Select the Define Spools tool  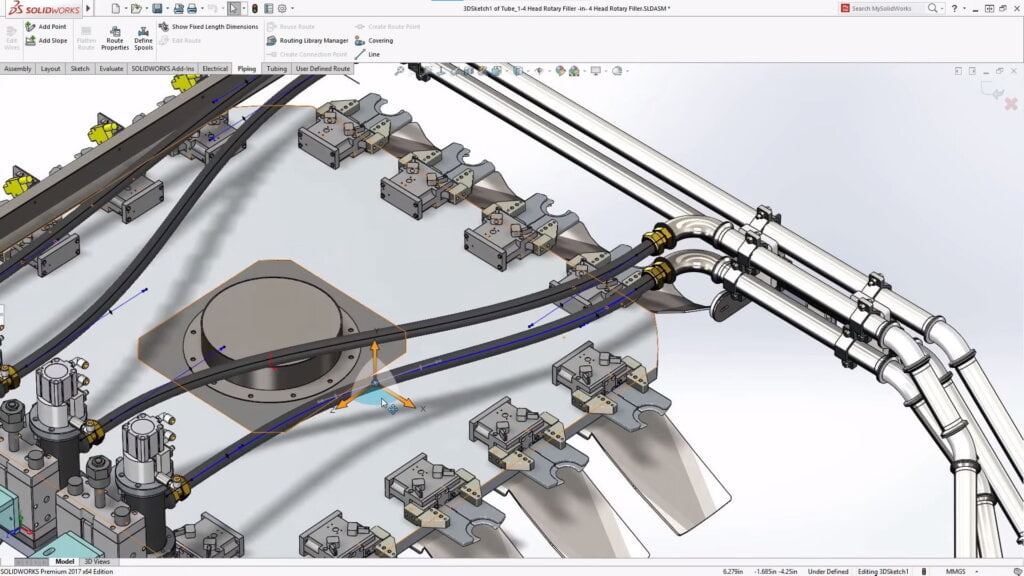pos(144,40)
